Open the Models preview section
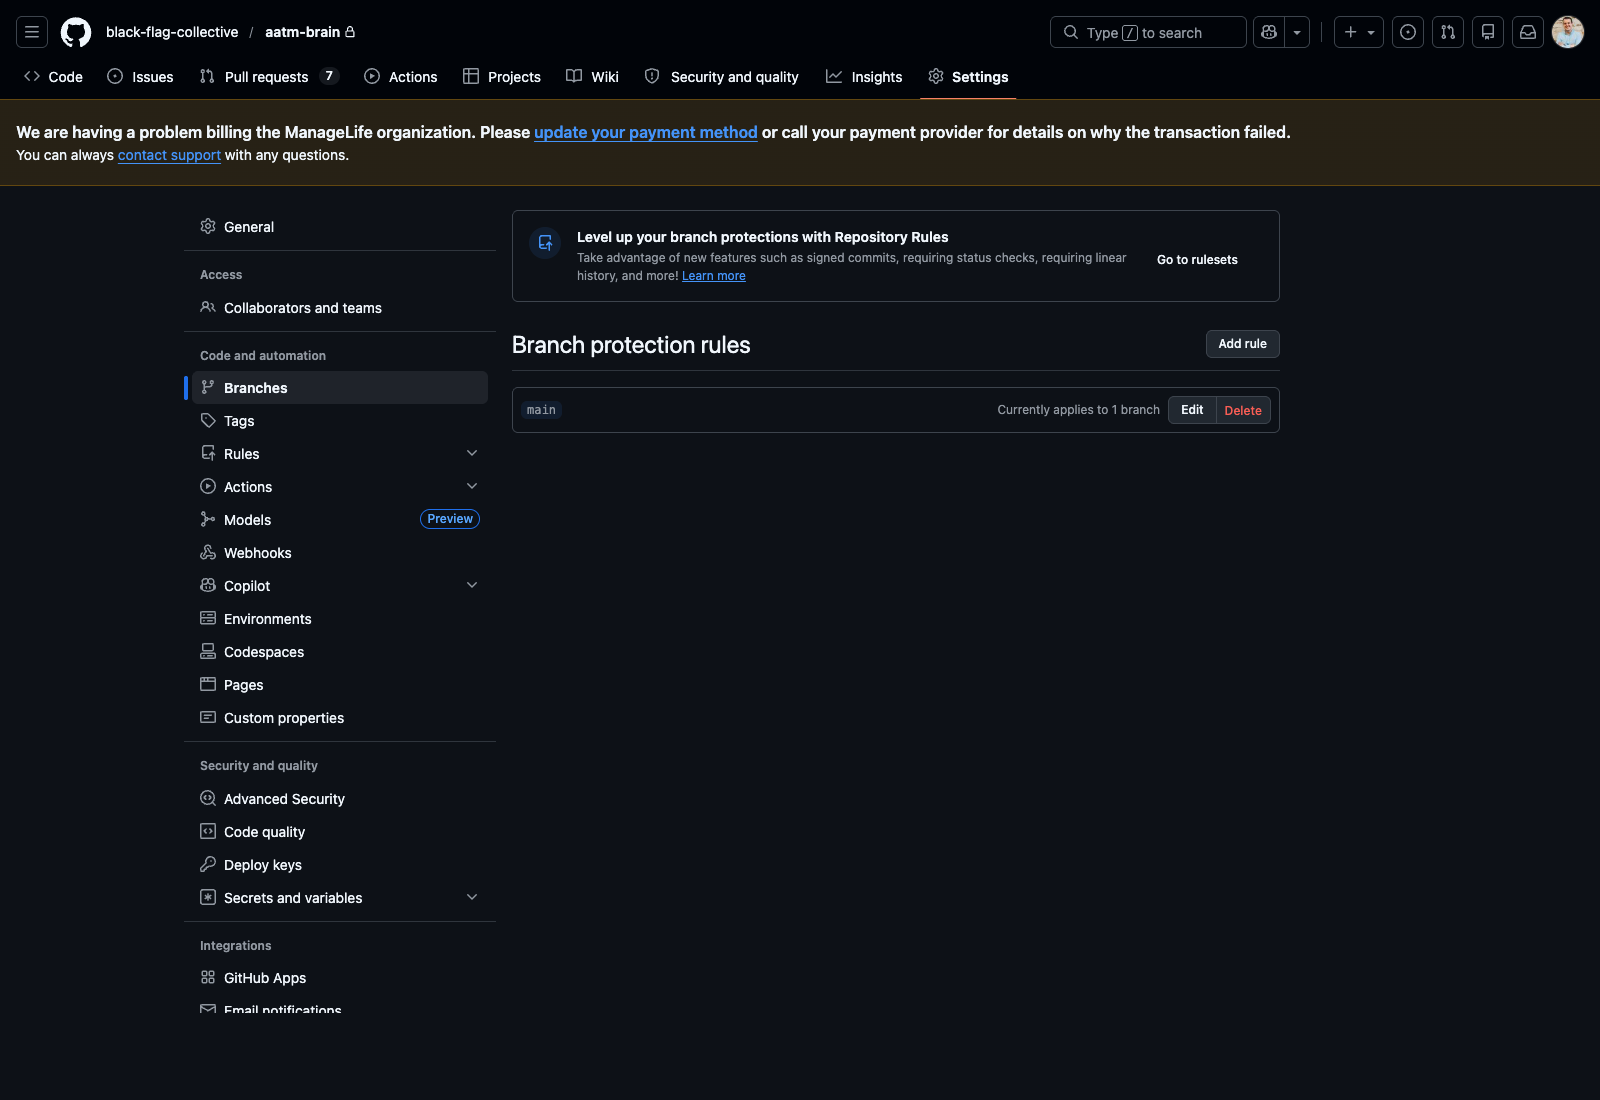The width and height of the screenshot is (1600, 1100). pyautogui.click(x=247, y=519)
